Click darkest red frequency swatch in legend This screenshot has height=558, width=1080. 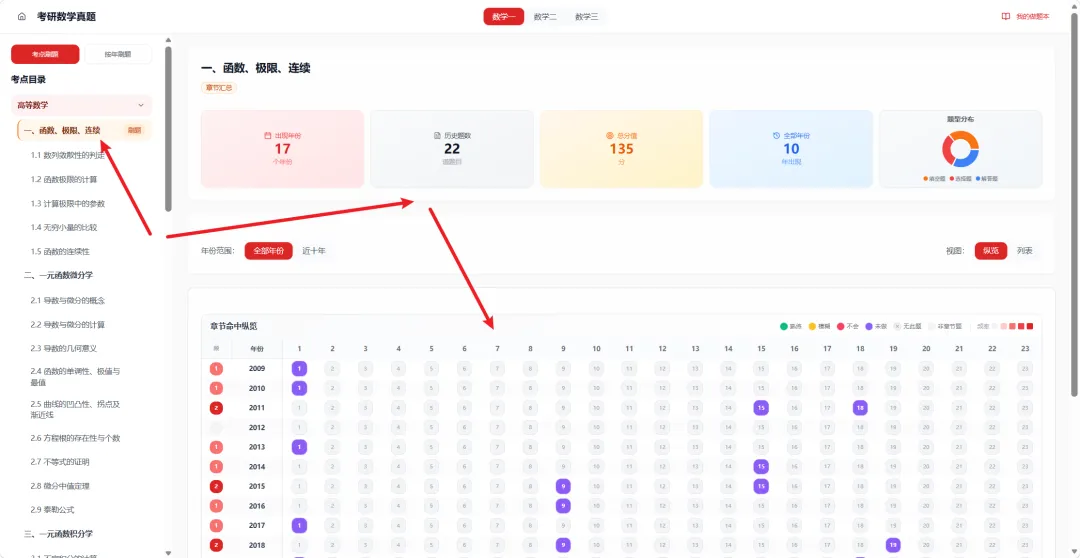click(x=1030, y=327)
